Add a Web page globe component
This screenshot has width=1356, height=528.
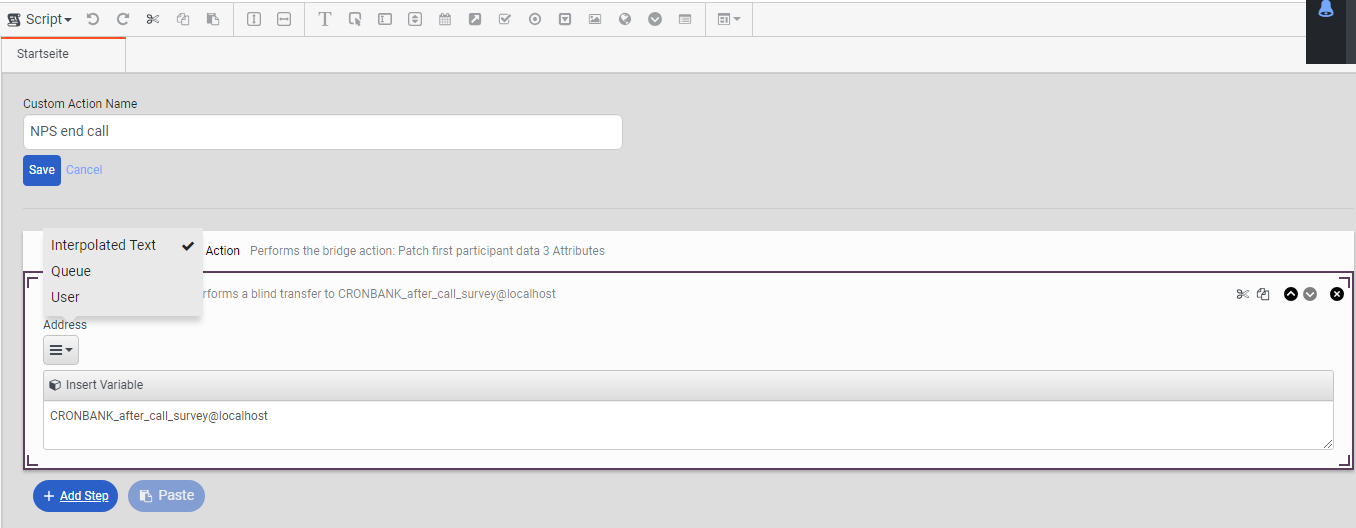pyautogui.click(x=625, y=19)
